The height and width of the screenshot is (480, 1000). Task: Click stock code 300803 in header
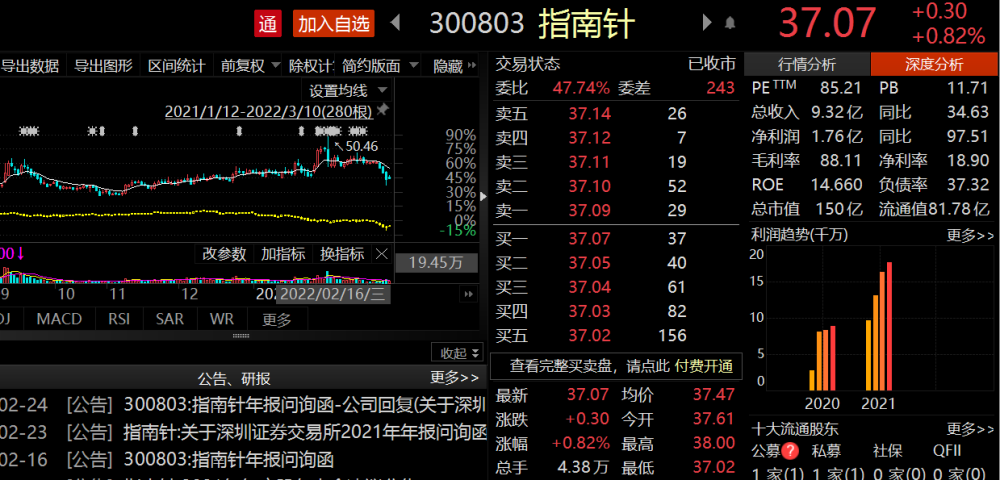click(477, 24)
